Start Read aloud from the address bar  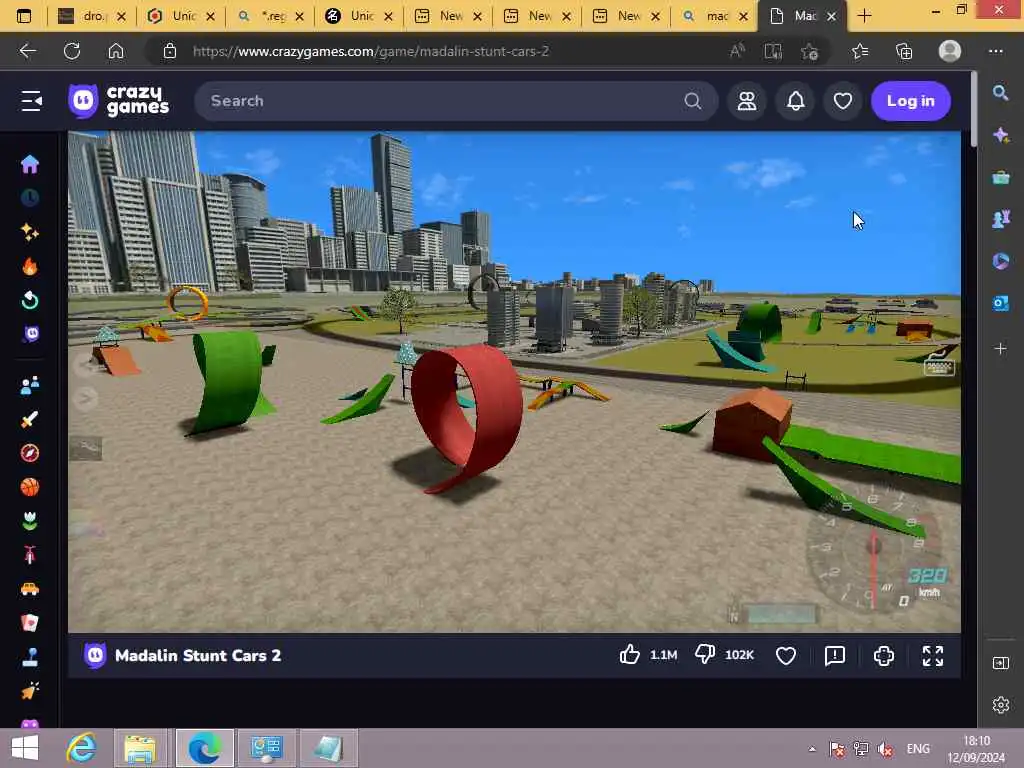pyautogui.click(x=737, y=51)
